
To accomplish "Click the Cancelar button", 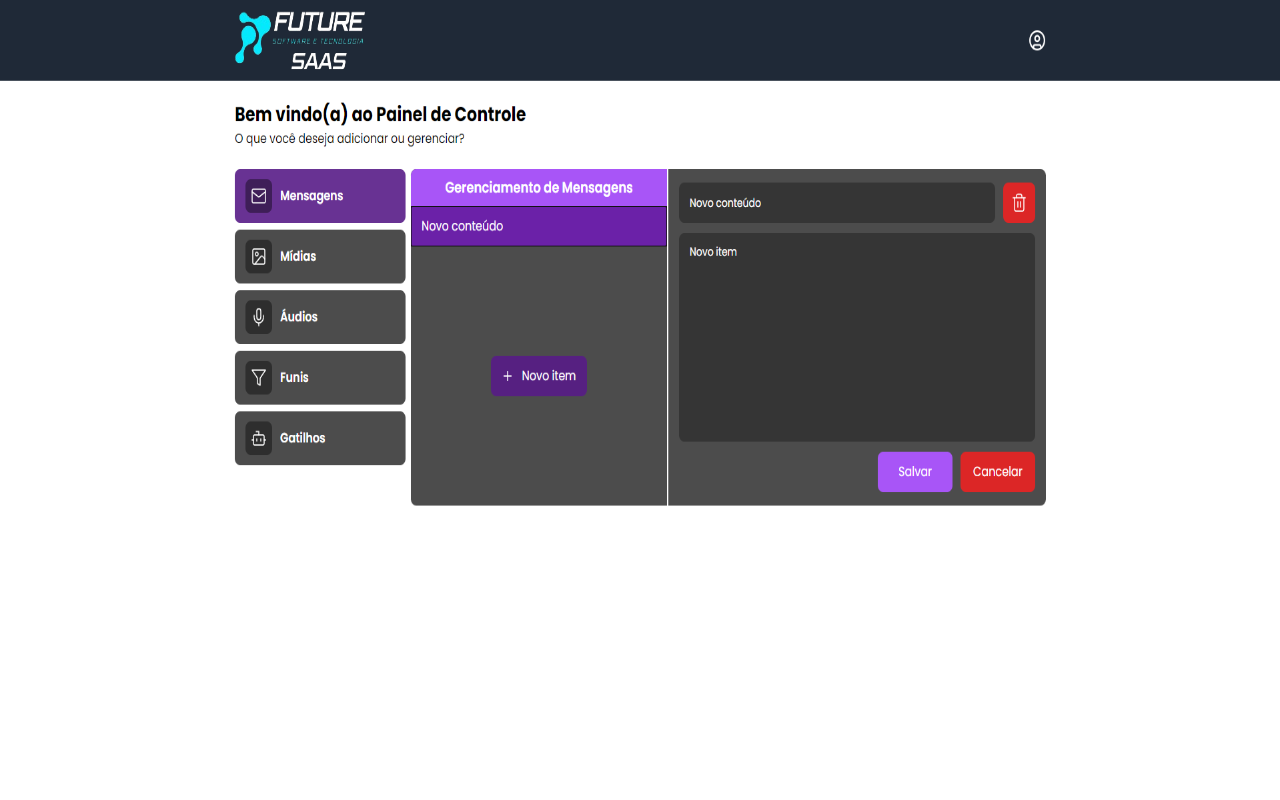I will pyautogui.click(x=998, y=472).
